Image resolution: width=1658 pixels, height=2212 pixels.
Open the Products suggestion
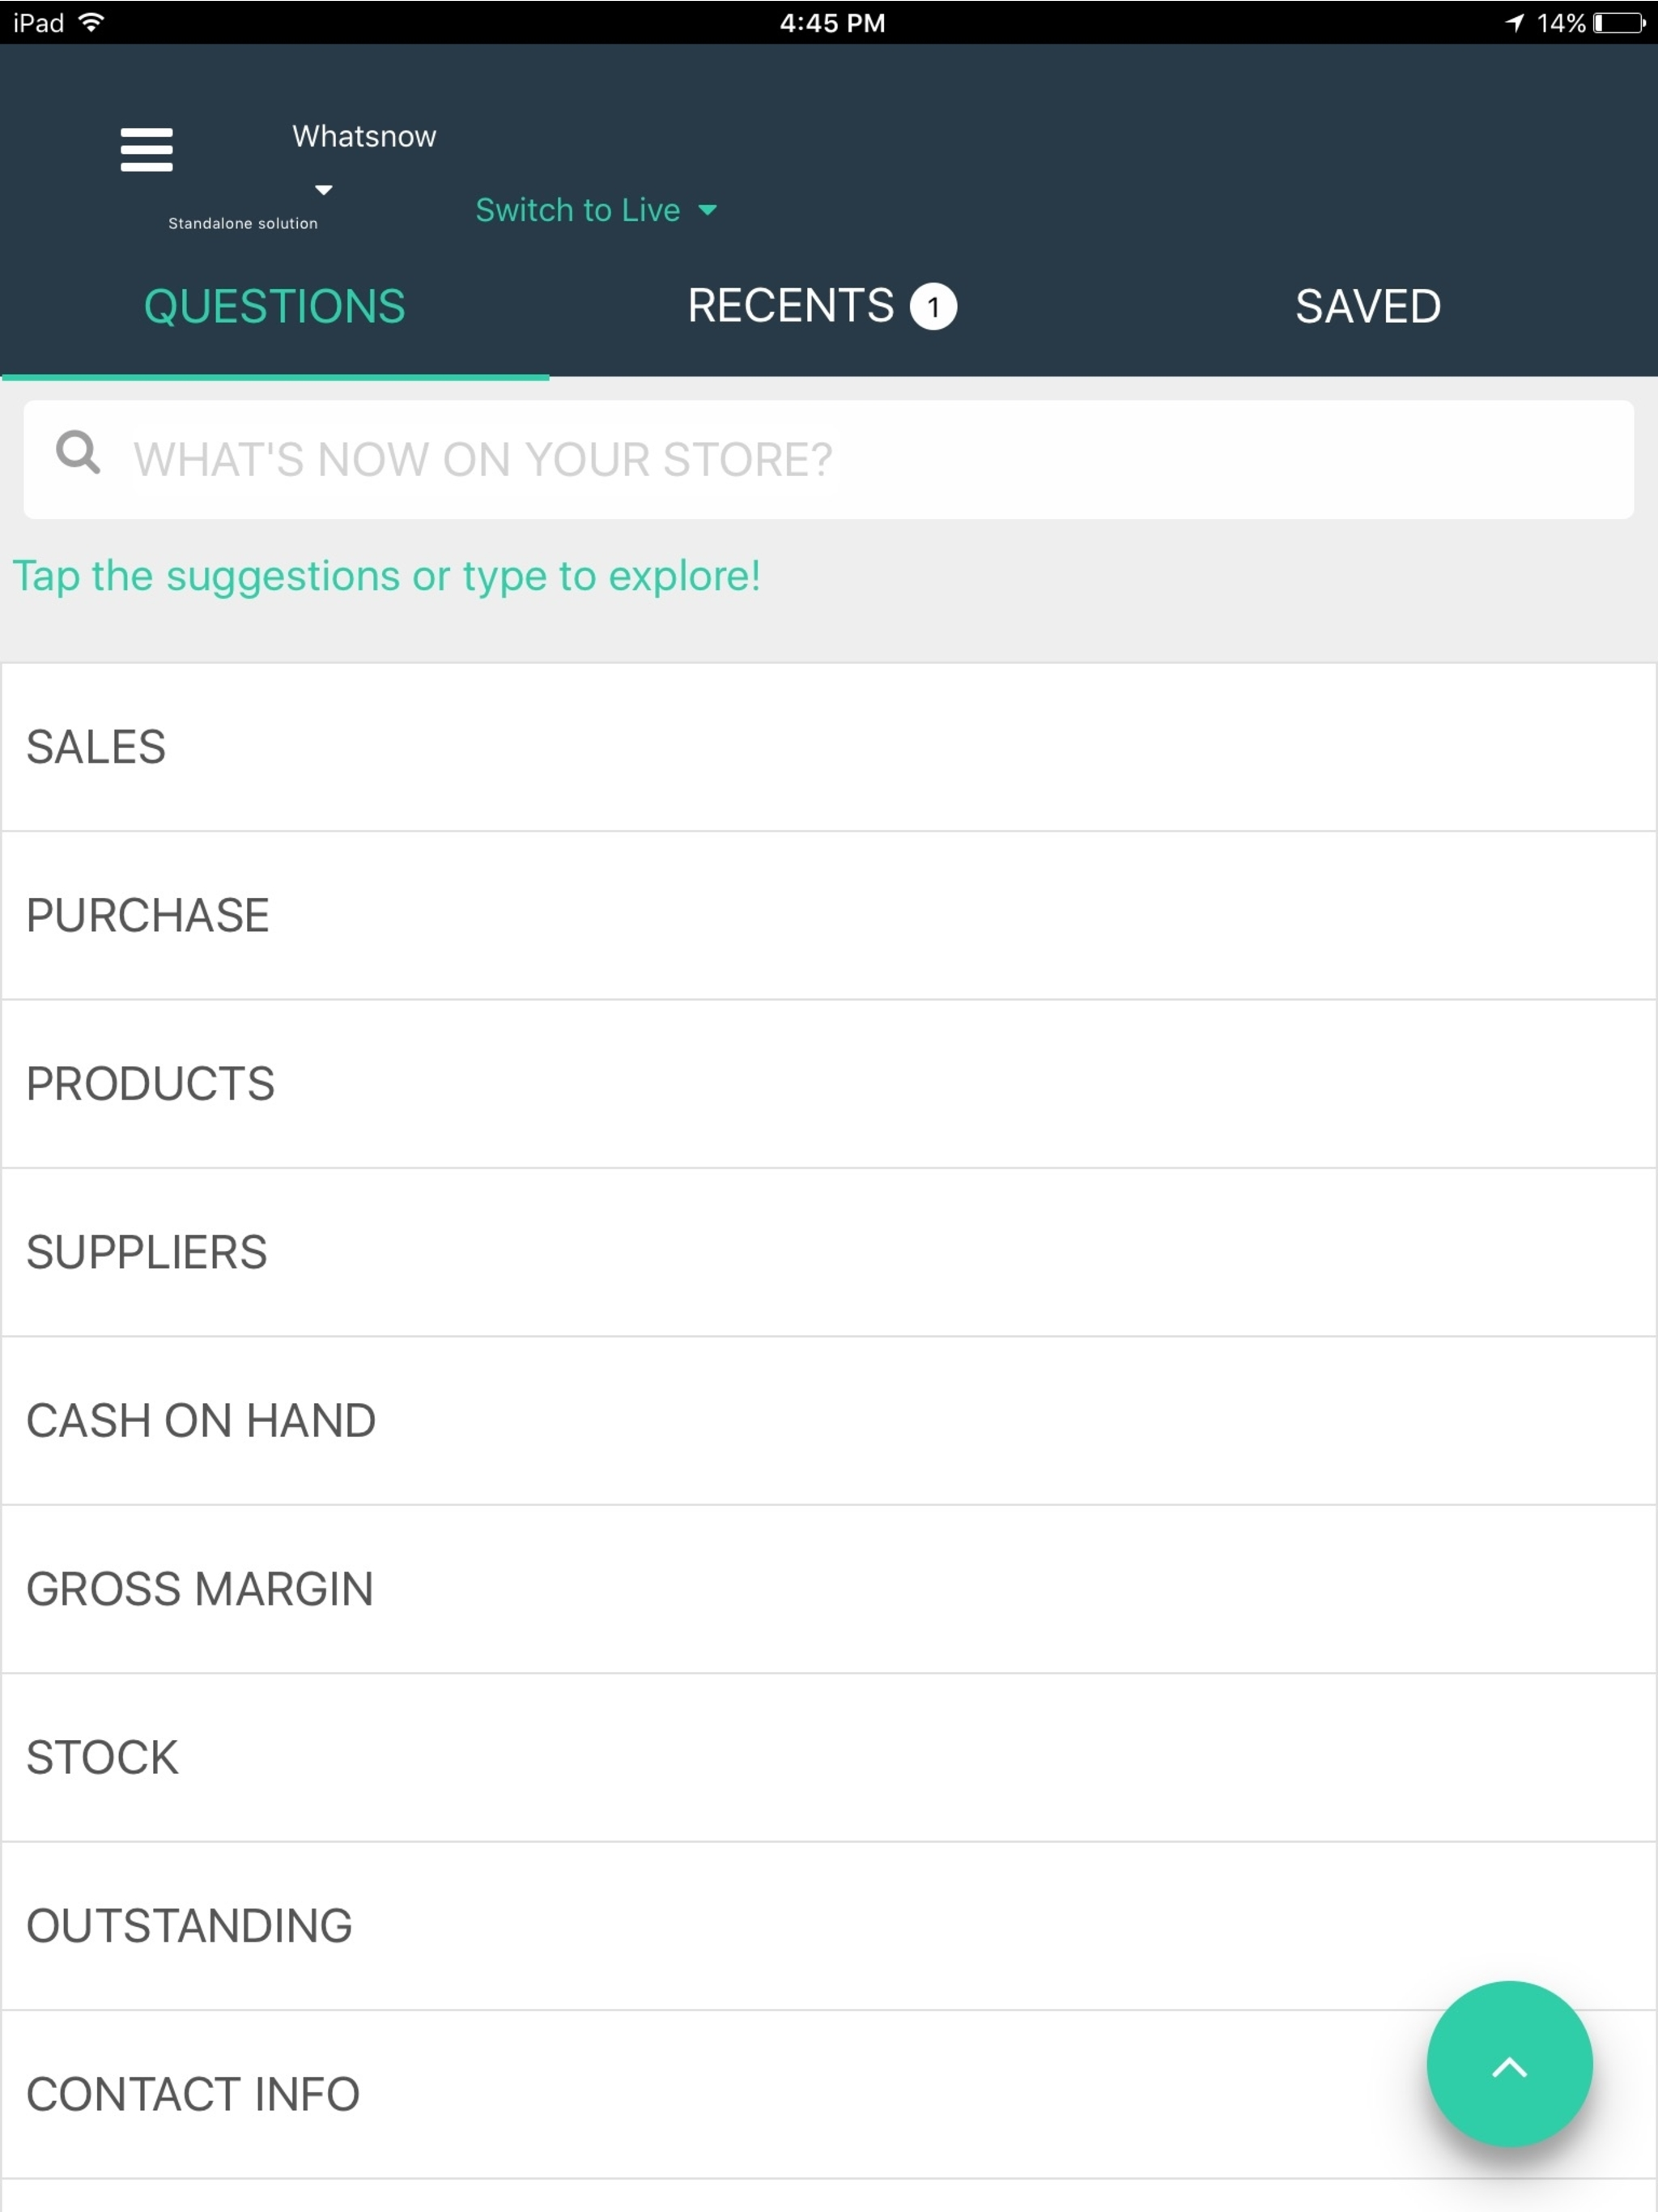[828, 1084]
